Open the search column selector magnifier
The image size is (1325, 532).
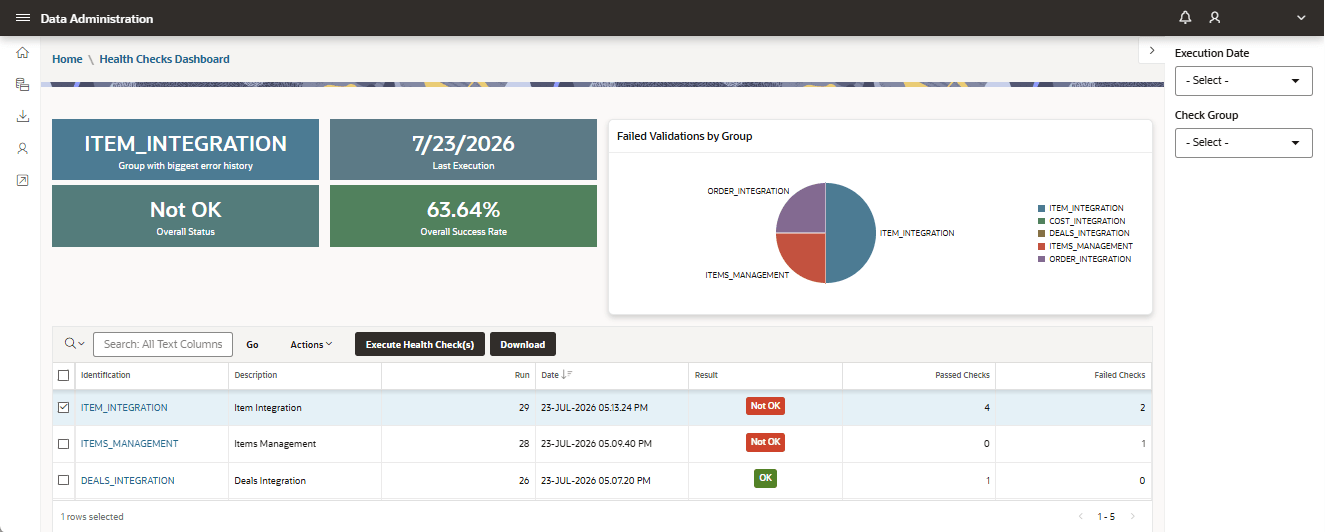click(x=74, y=344)
